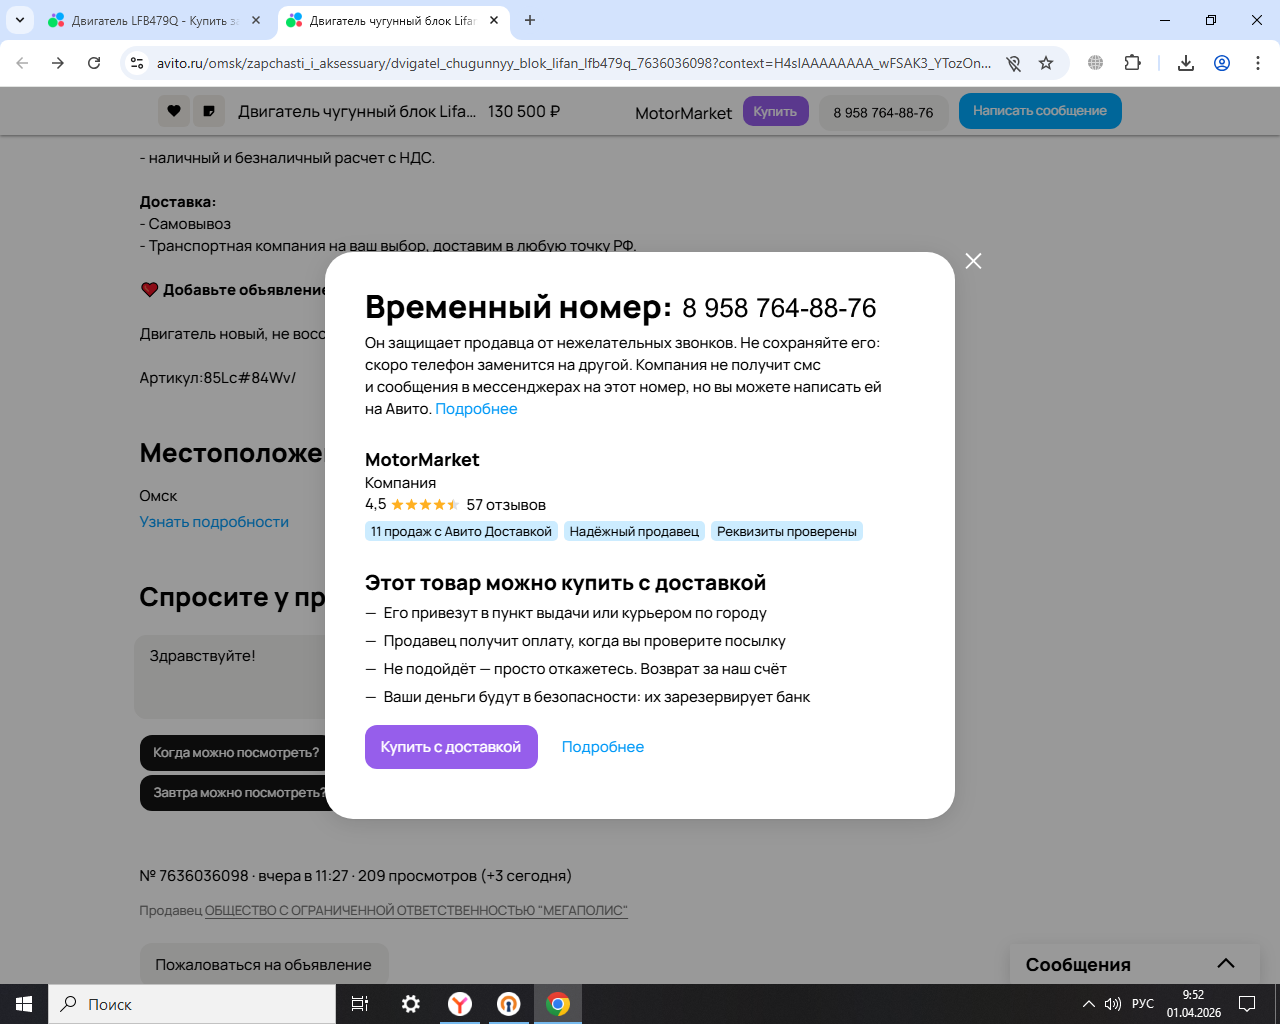The height and width of the screenshot is (1024, 1280).
Task: Open Settings gear on the taskbar
Action: point(411,1004)
